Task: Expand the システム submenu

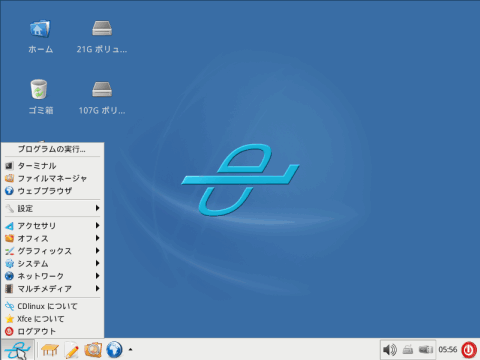Action: tap(53, 264)
